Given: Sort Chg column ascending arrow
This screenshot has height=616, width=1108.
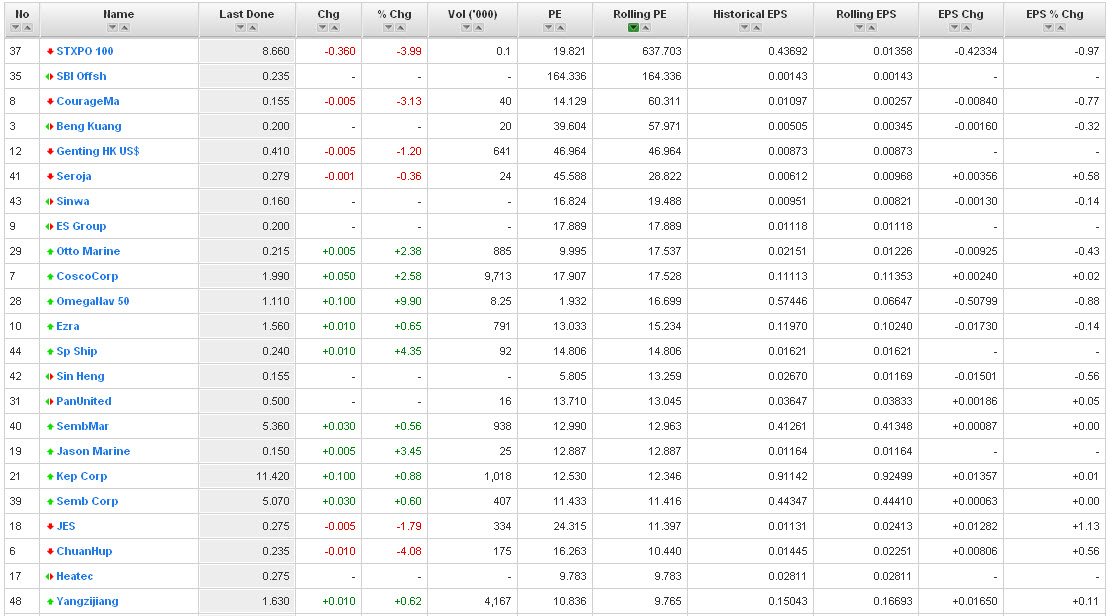Looking at the screenshot, I should coord(334,28).
